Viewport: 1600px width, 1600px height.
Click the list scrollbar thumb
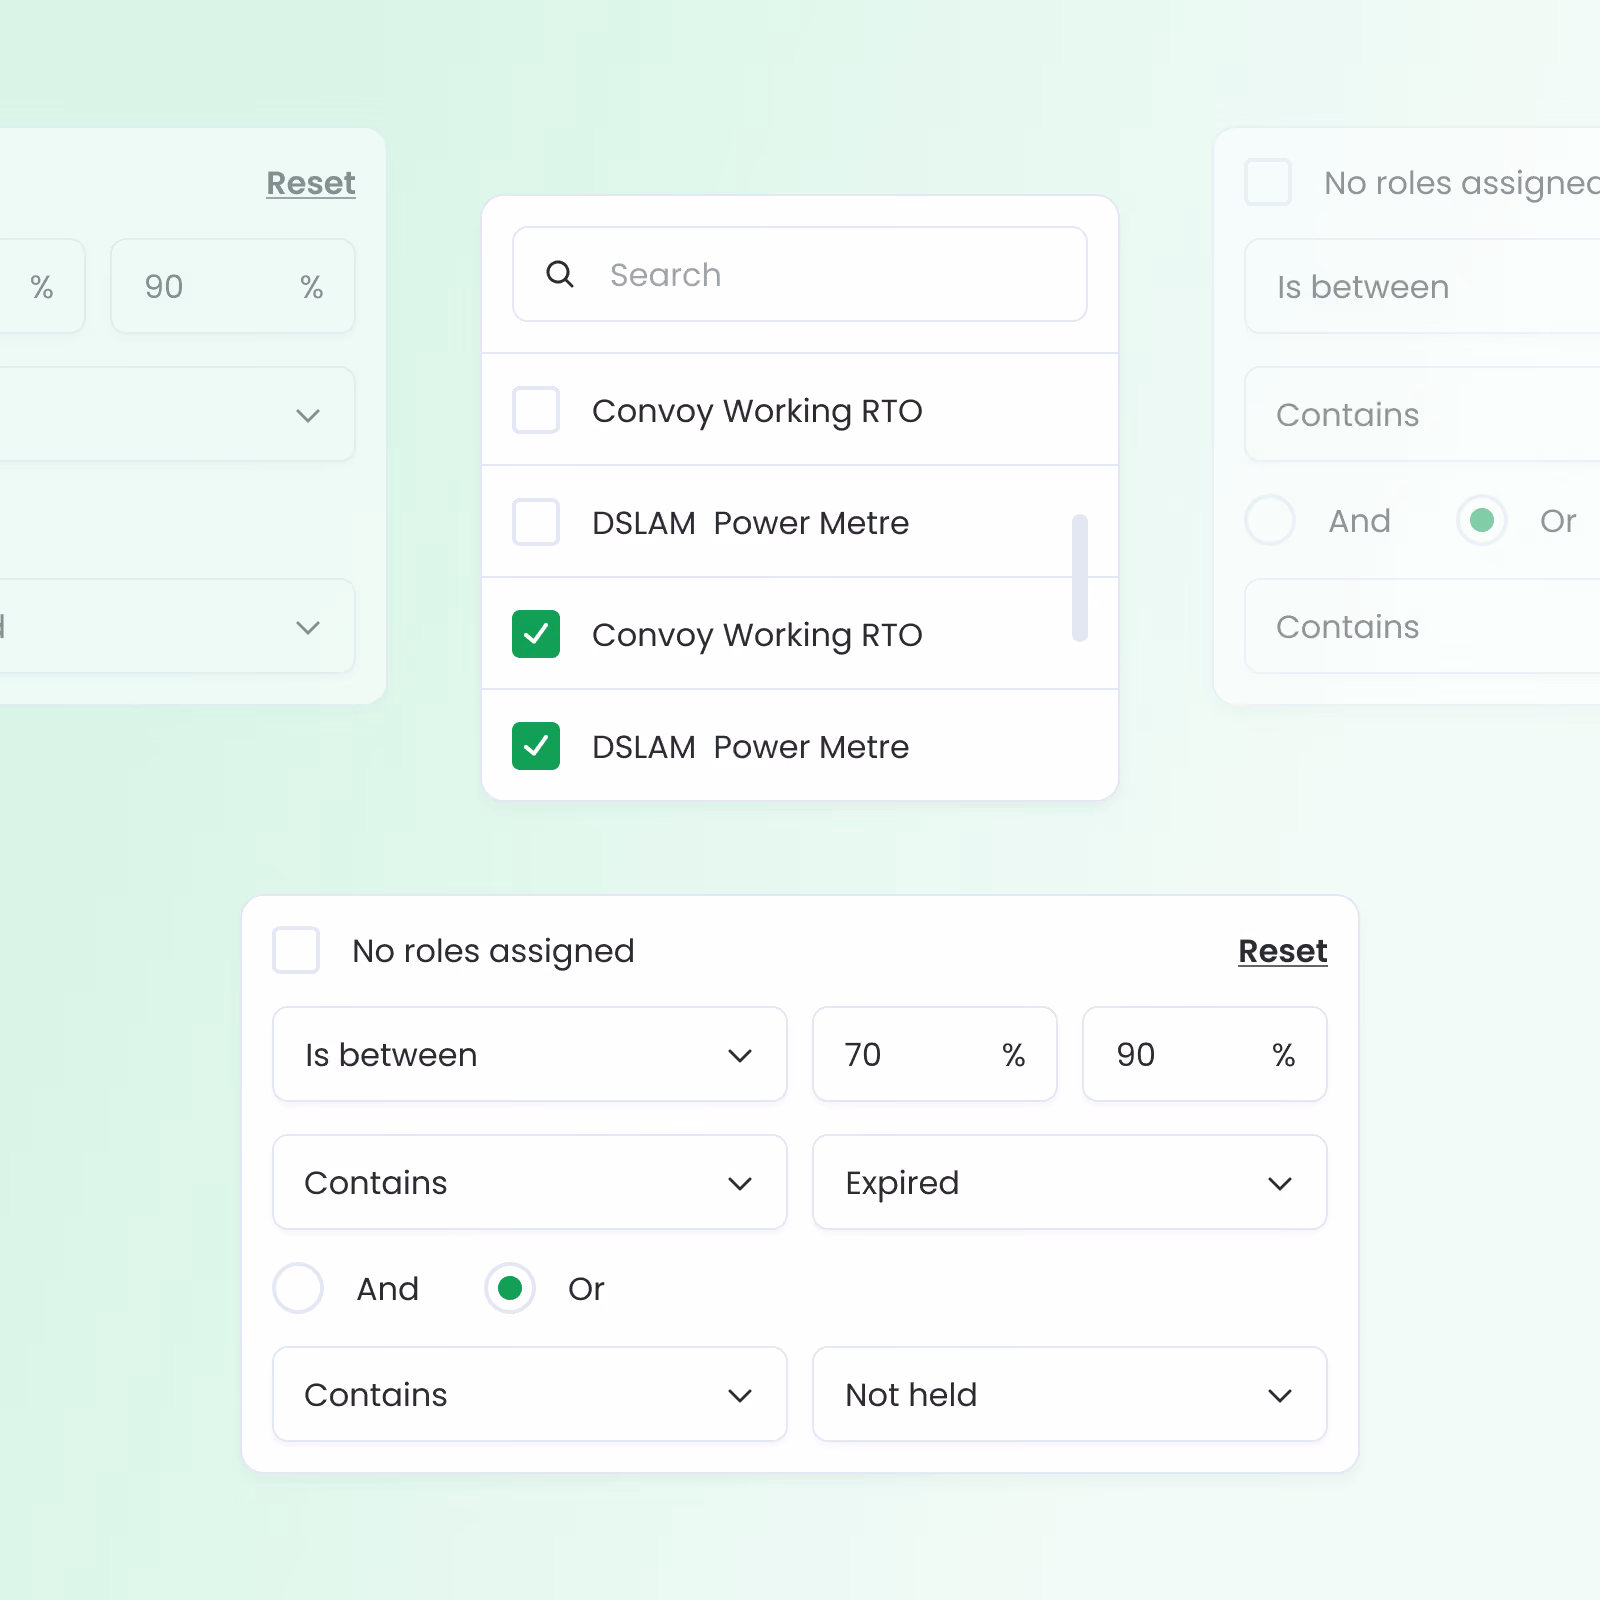[x=1080, y=577]
